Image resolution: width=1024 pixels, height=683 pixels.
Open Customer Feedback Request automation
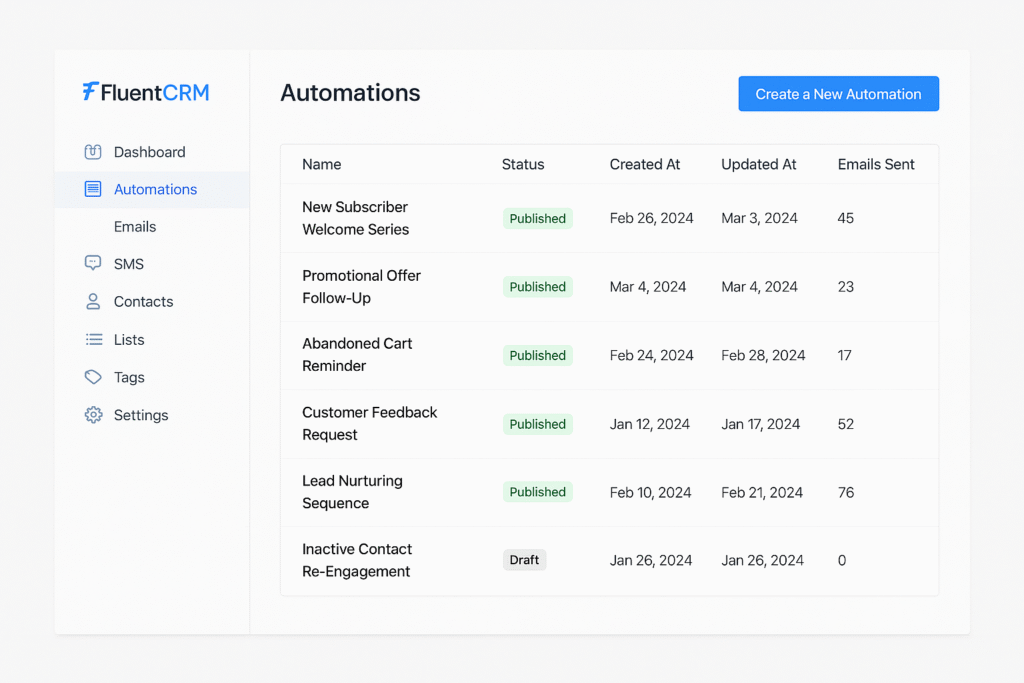[x=370, y=424]
